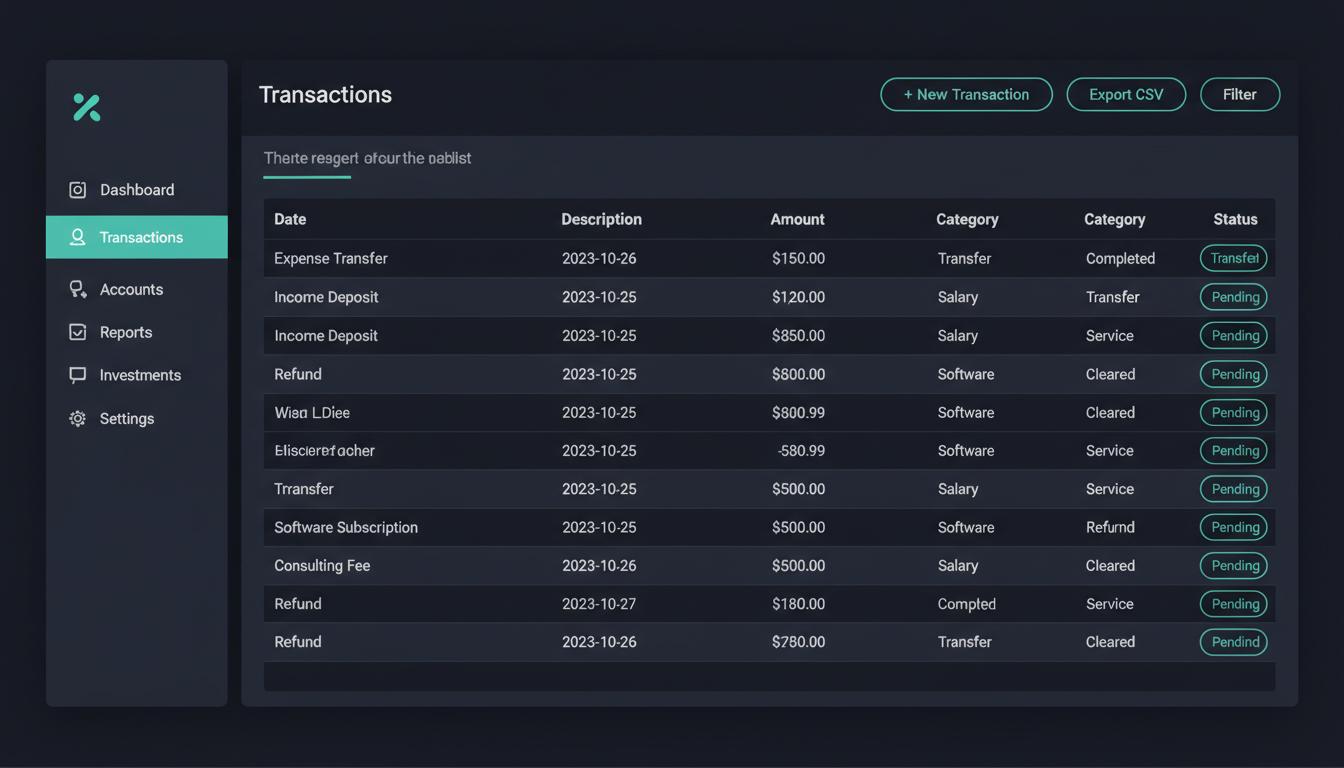The image size is (1344, 768).
Task: Open the Filter options
Action: pos(1240,94)
